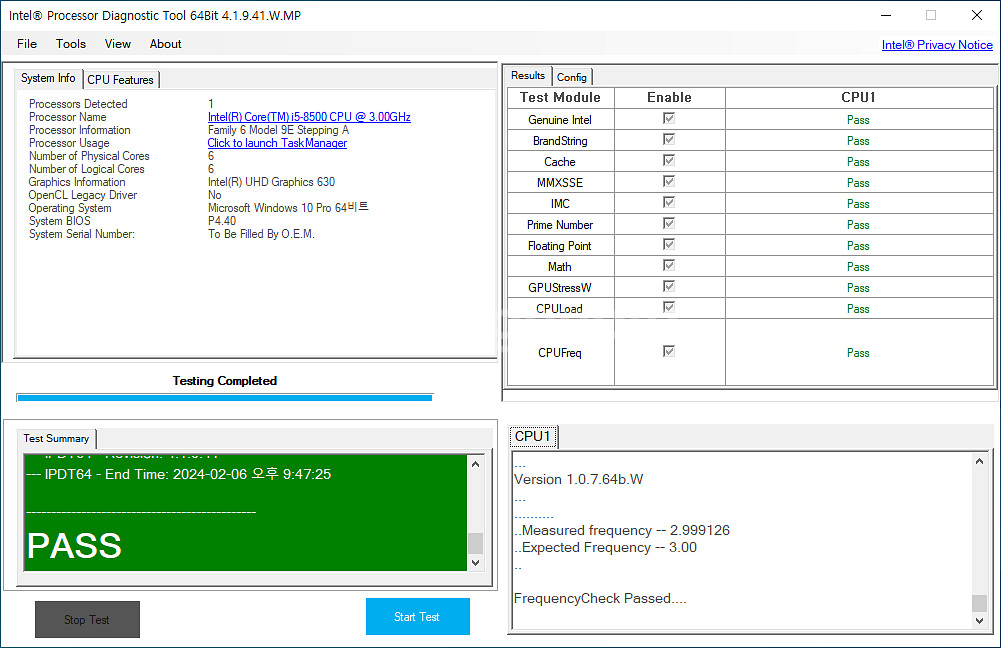Click the Start Test button
The image size is (1001, 648).
(418, 617)
